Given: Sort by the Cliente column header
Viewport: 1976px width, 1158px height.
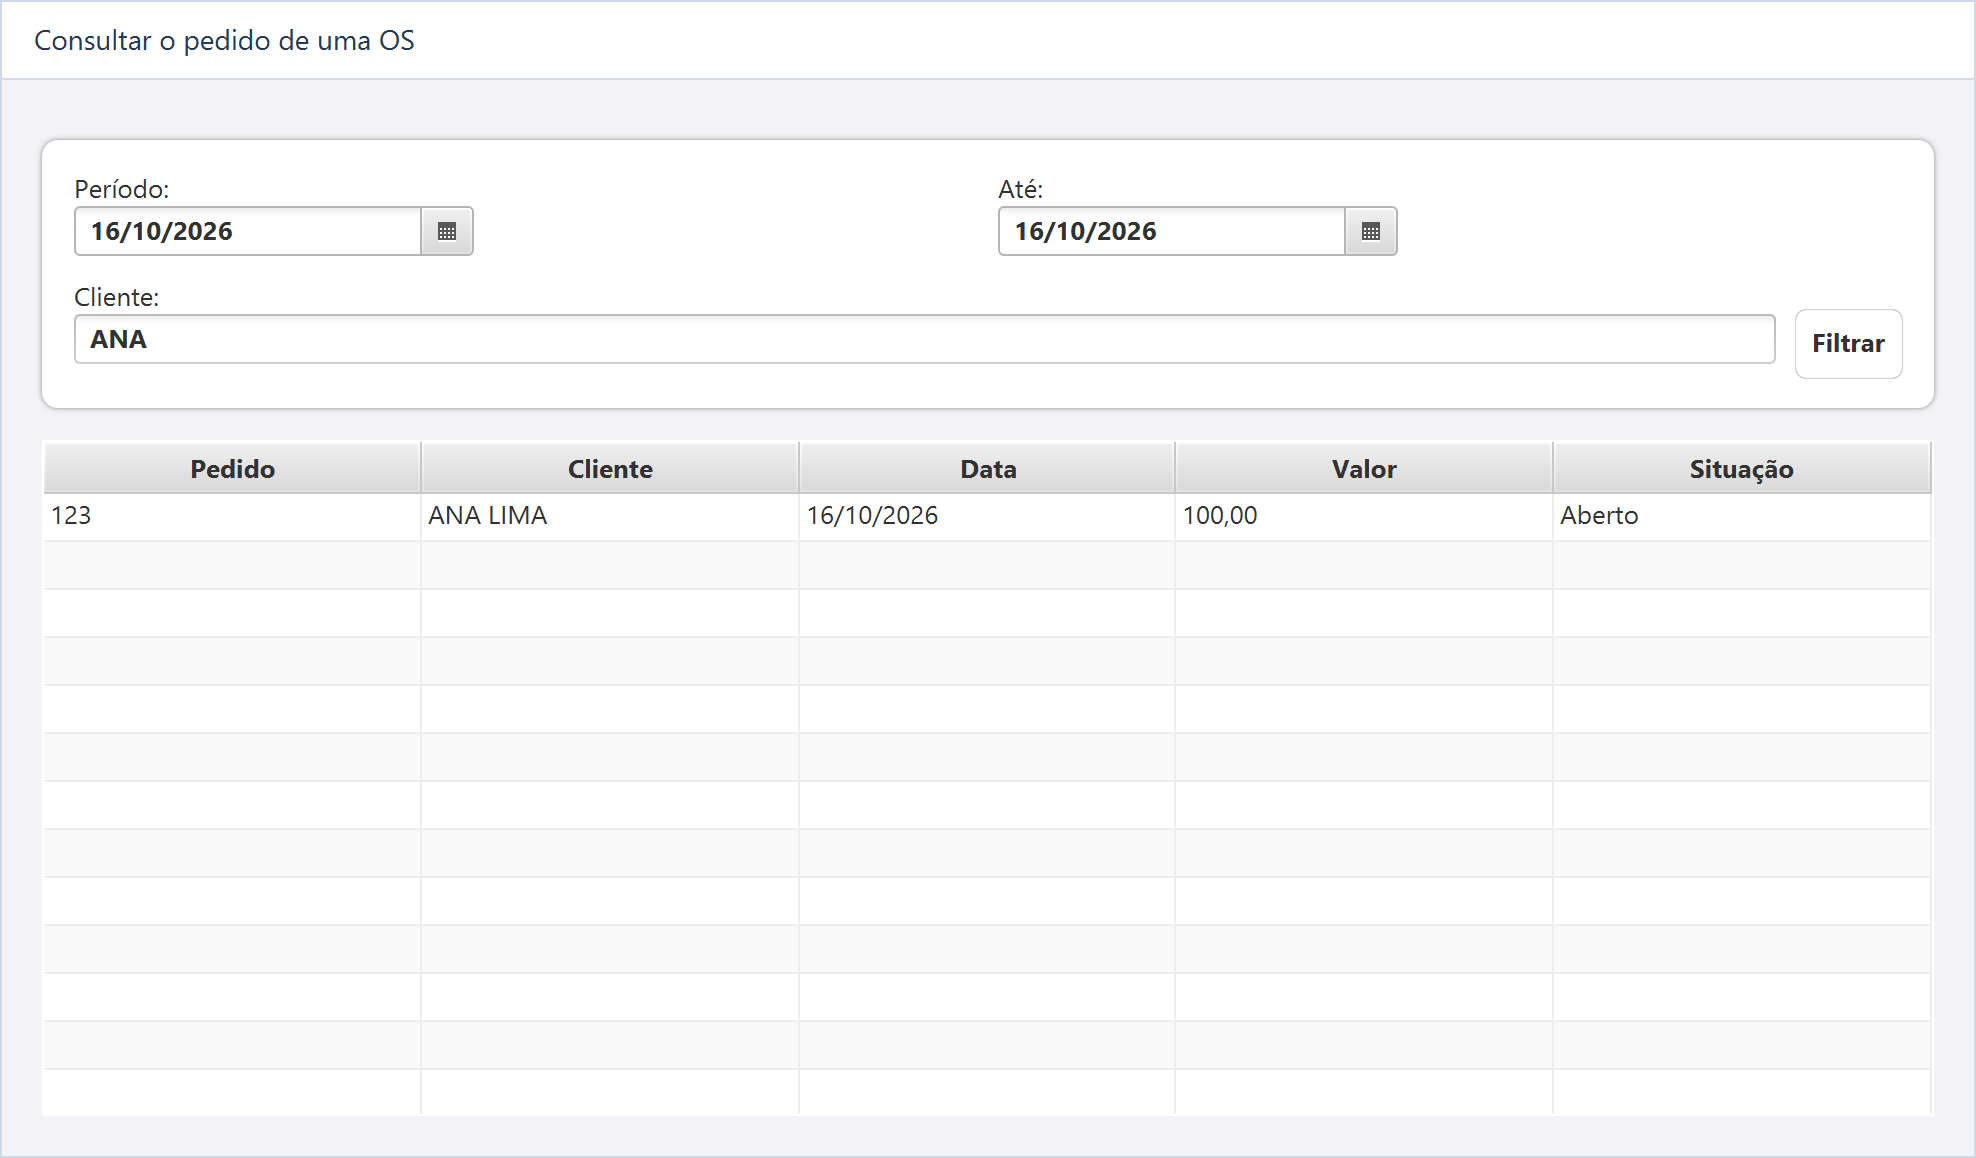Looking at the screenshot, I should [x=610, y=468].
